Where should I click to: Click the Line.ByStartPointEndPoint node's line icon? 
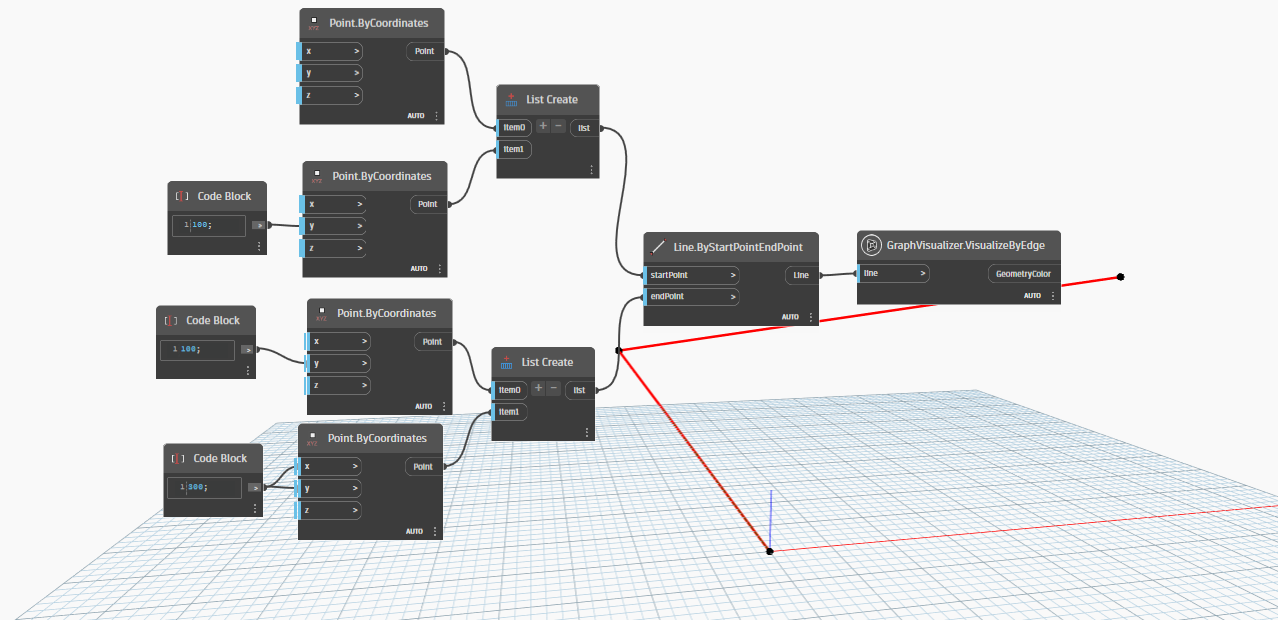tap(658, 247)
